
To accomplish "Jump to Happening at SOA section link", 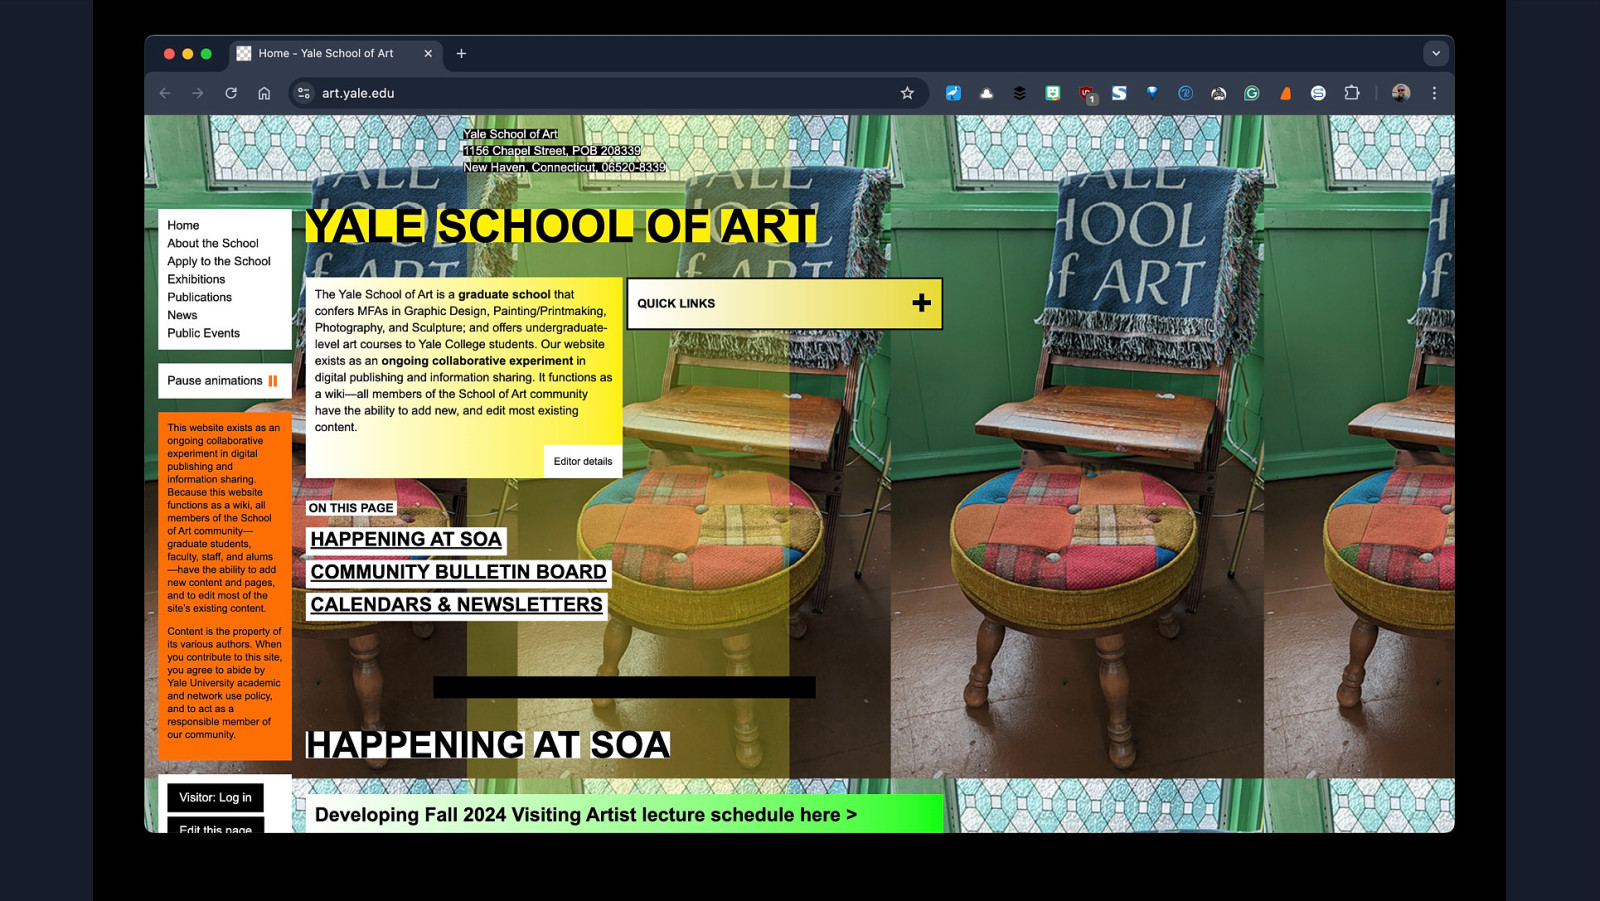I will tap(406, 540).
